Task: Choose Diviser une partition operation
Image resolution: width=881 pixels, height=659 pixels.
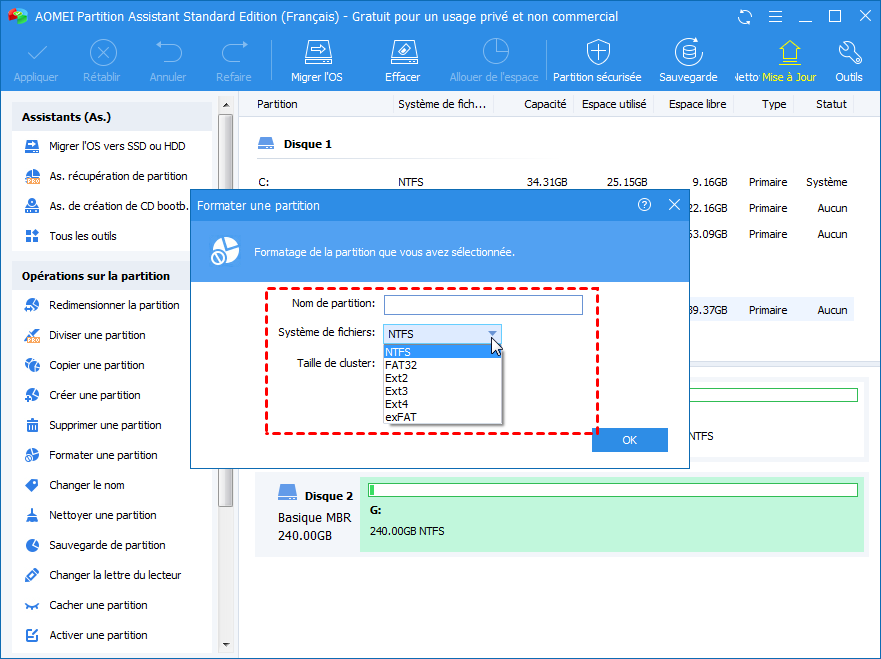Action: point(85,335)
